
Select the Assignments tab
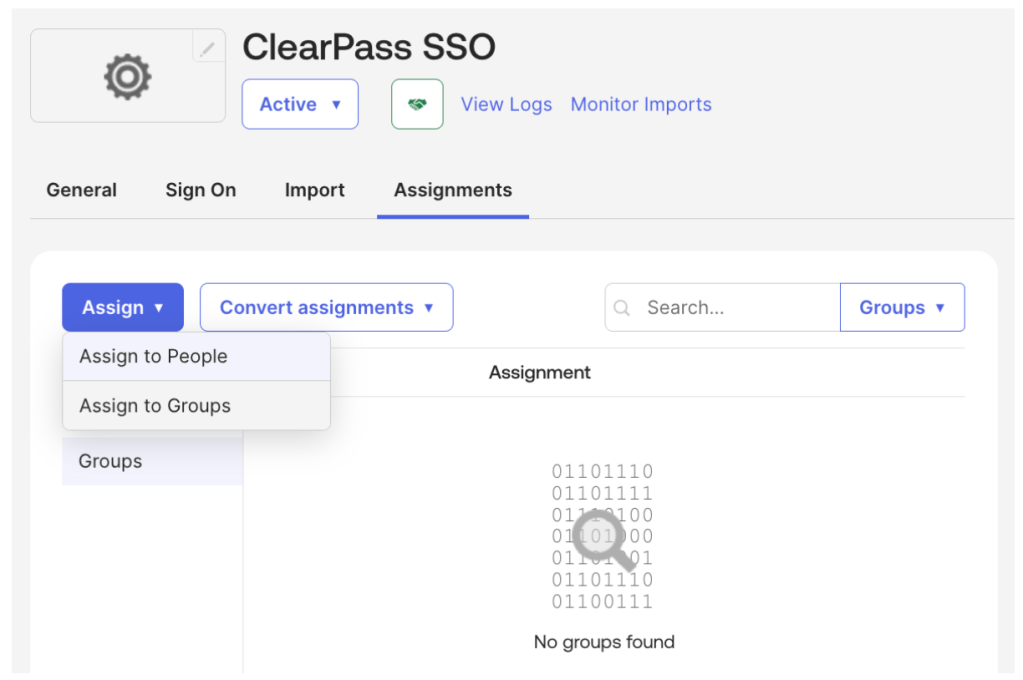pyautogui.click(x=452, y=190)
